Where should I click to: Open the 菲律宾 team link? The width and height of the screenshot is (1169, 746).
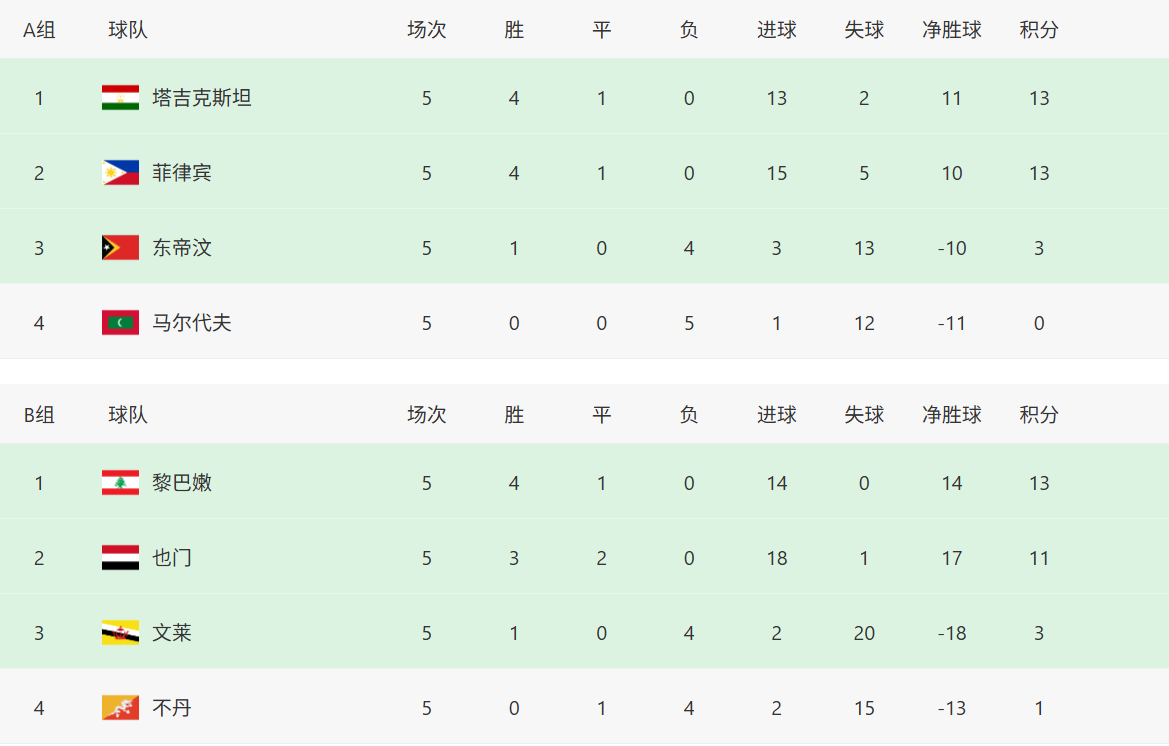pyautogui.click(x=182, y=173)
